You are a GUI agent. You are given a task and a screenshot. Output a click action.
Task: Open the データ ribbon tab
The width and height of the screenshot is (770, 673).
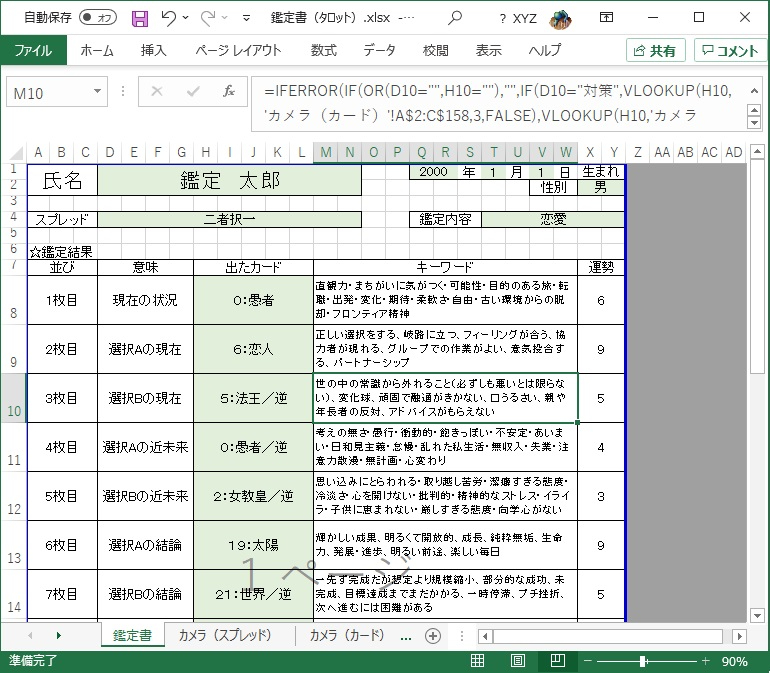click(379, 50)
